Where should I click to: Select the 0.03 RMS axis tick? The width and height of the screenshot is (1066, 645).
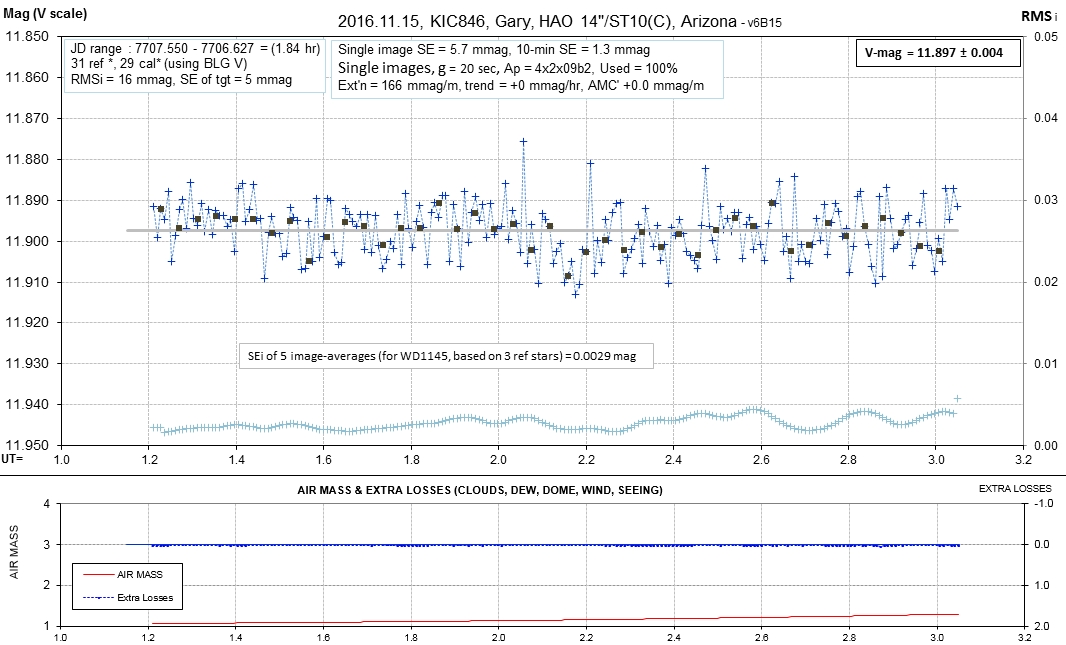[x=1046, y=200]
